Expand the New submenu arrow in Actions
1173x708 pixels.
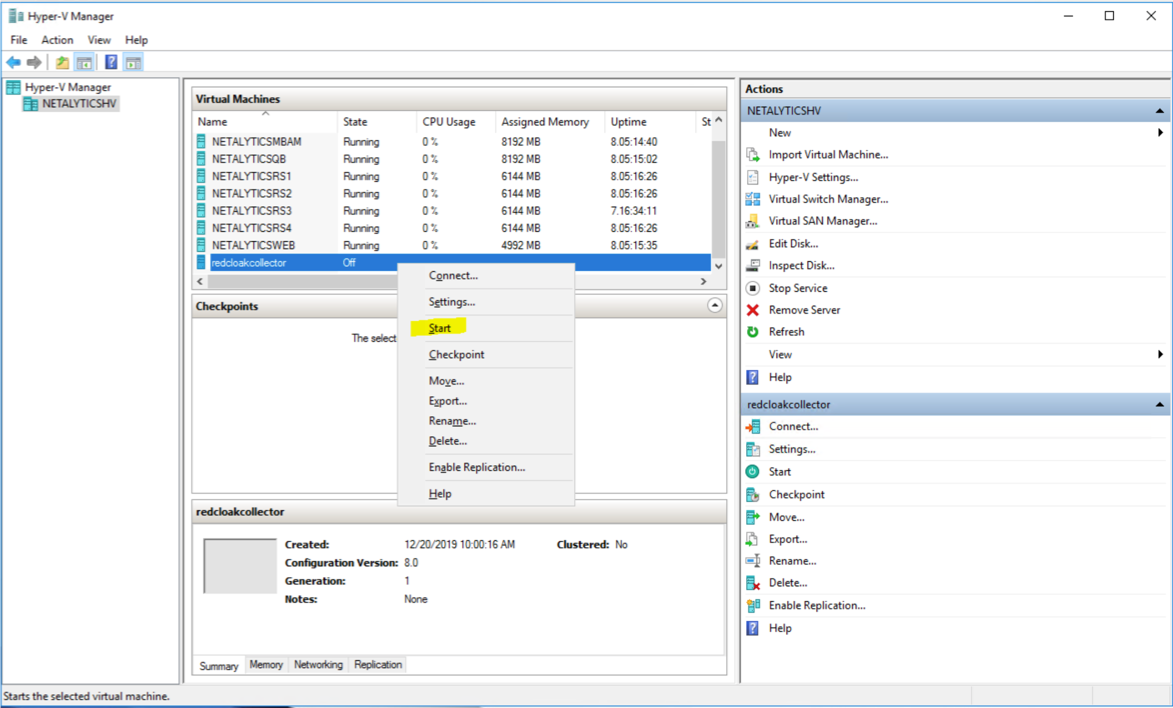click(x=1160, y=132)
